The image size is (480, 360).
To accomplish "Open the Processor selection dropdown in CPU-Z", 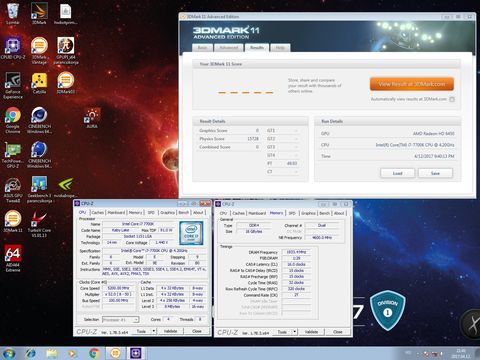I will [120, 320].
